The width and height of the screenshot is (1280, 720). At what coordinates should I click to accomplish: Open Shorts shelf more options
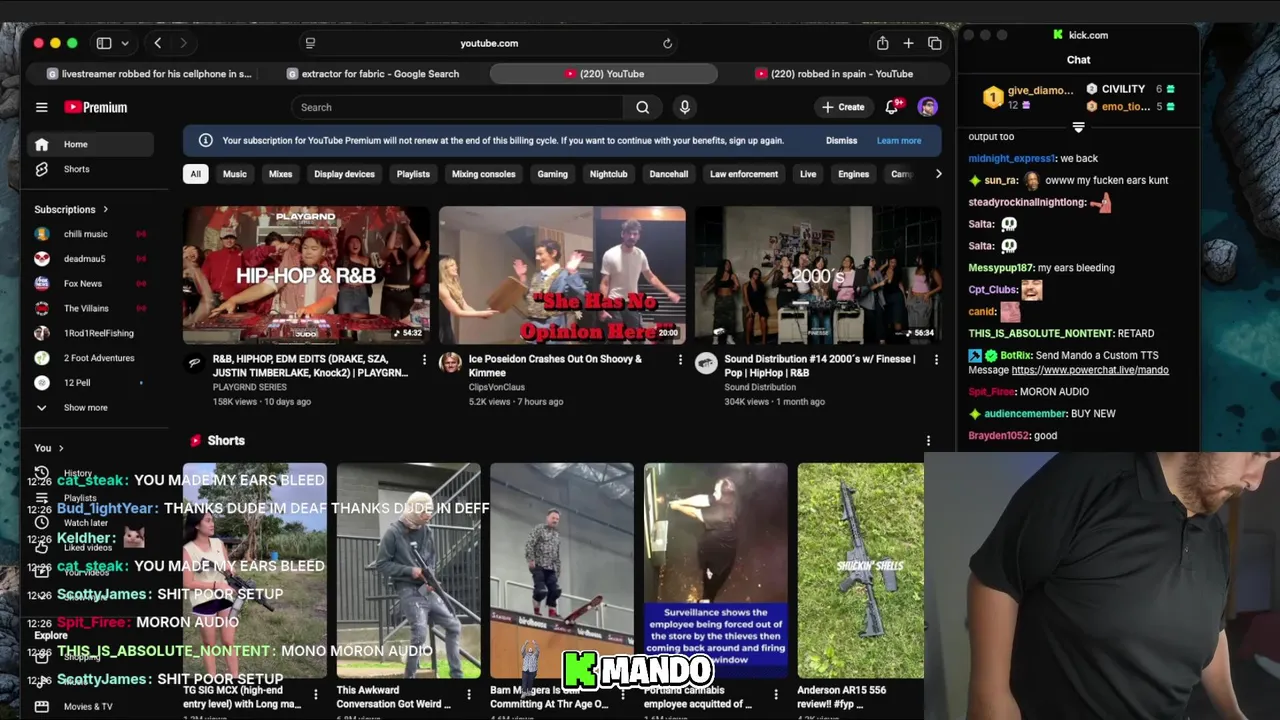928,441
